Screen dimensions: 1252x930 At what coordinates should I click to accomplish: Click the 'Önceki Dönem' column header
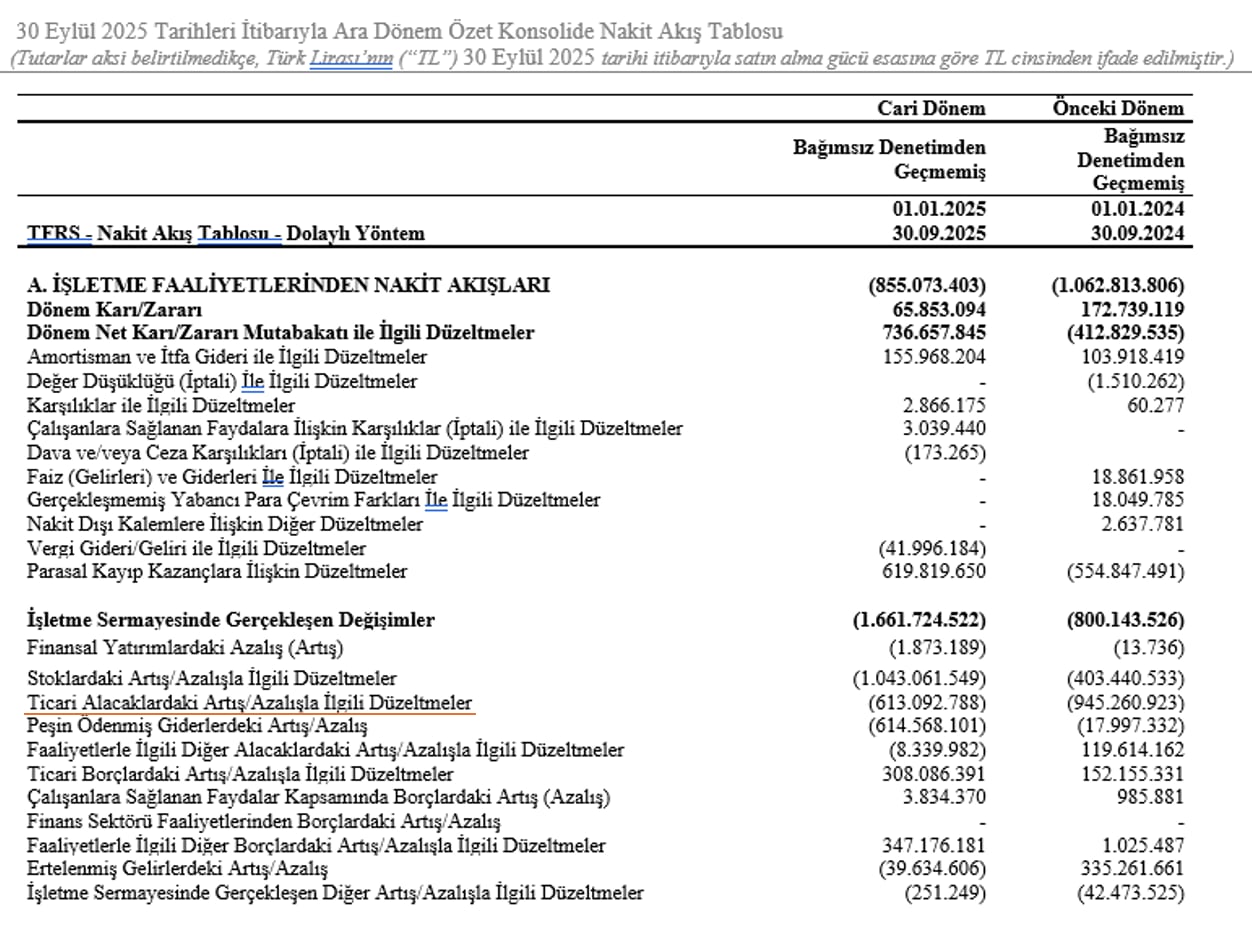click(1117, 109)
